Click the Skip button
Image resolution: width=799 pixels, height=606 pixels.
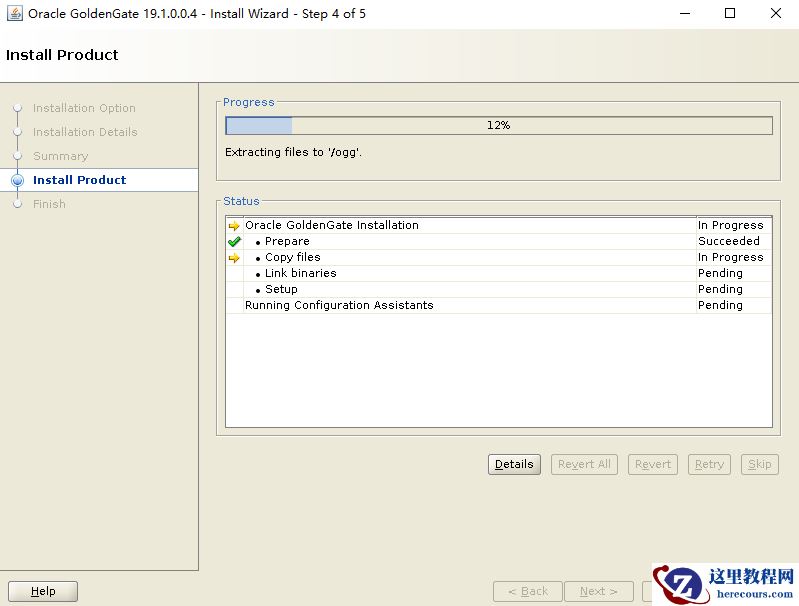click(760, 464)
